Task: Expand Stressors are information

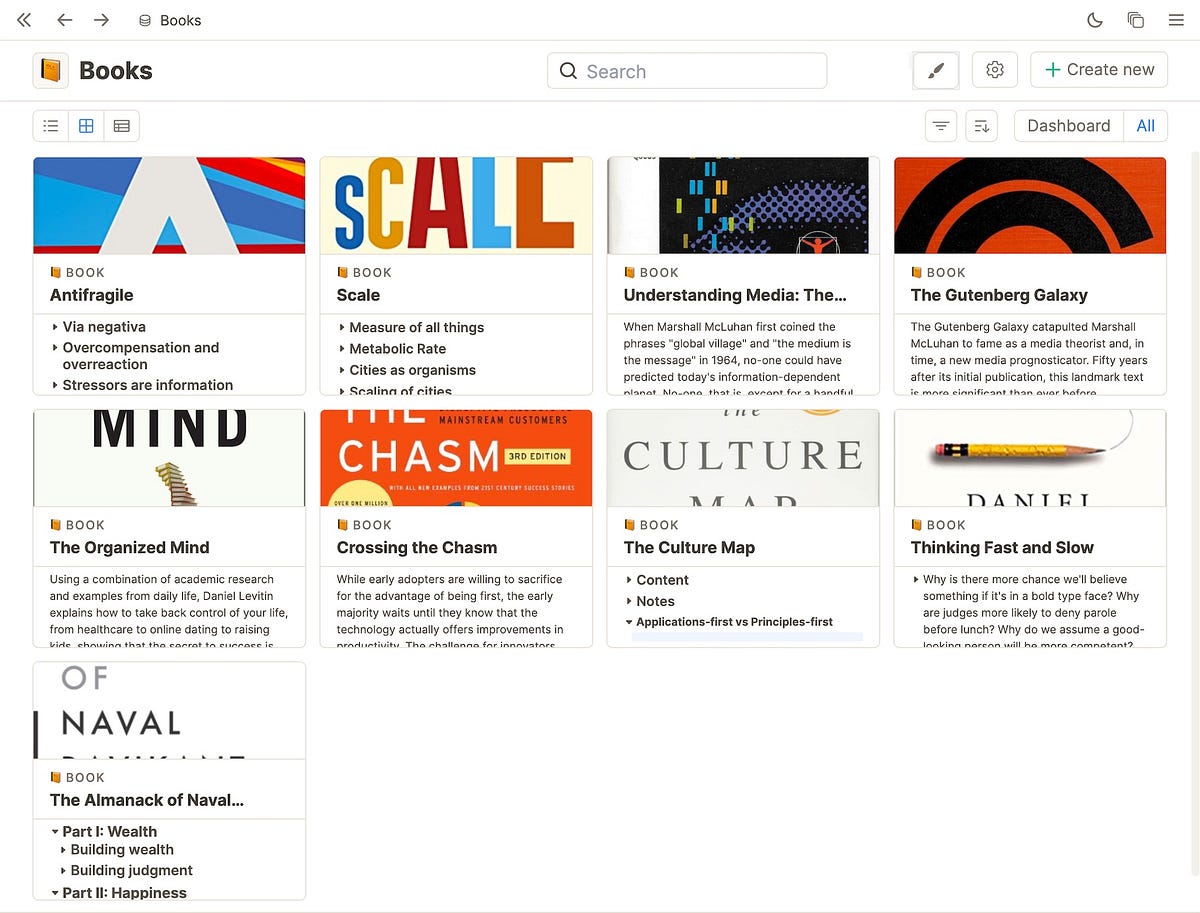Action: click(x=54, y=385)
